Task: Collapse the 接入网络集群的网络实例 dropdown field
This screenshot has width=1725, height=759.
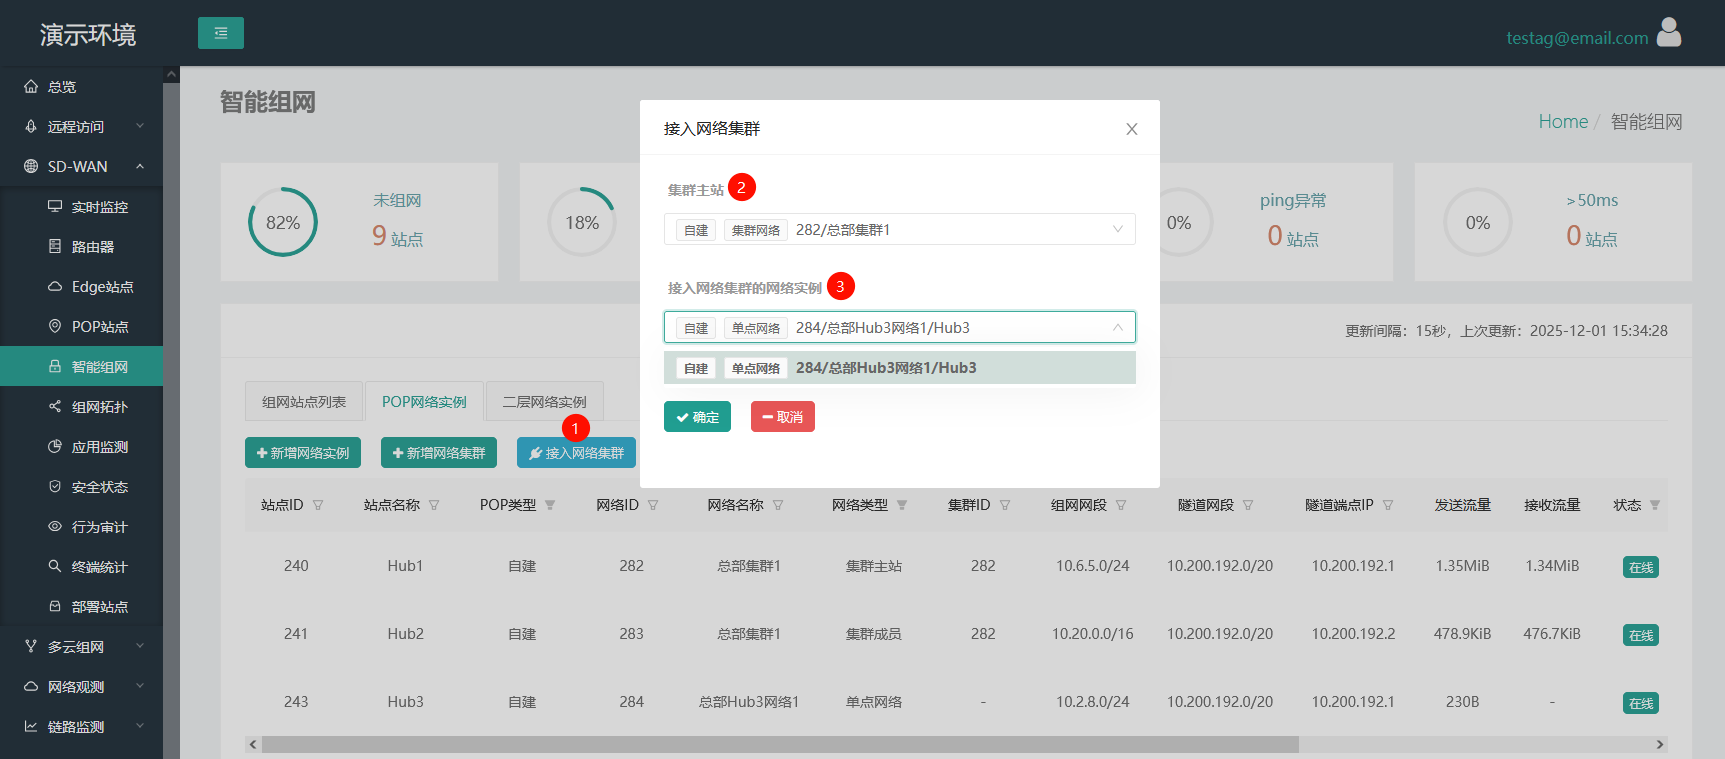Action: click(900, 327)
